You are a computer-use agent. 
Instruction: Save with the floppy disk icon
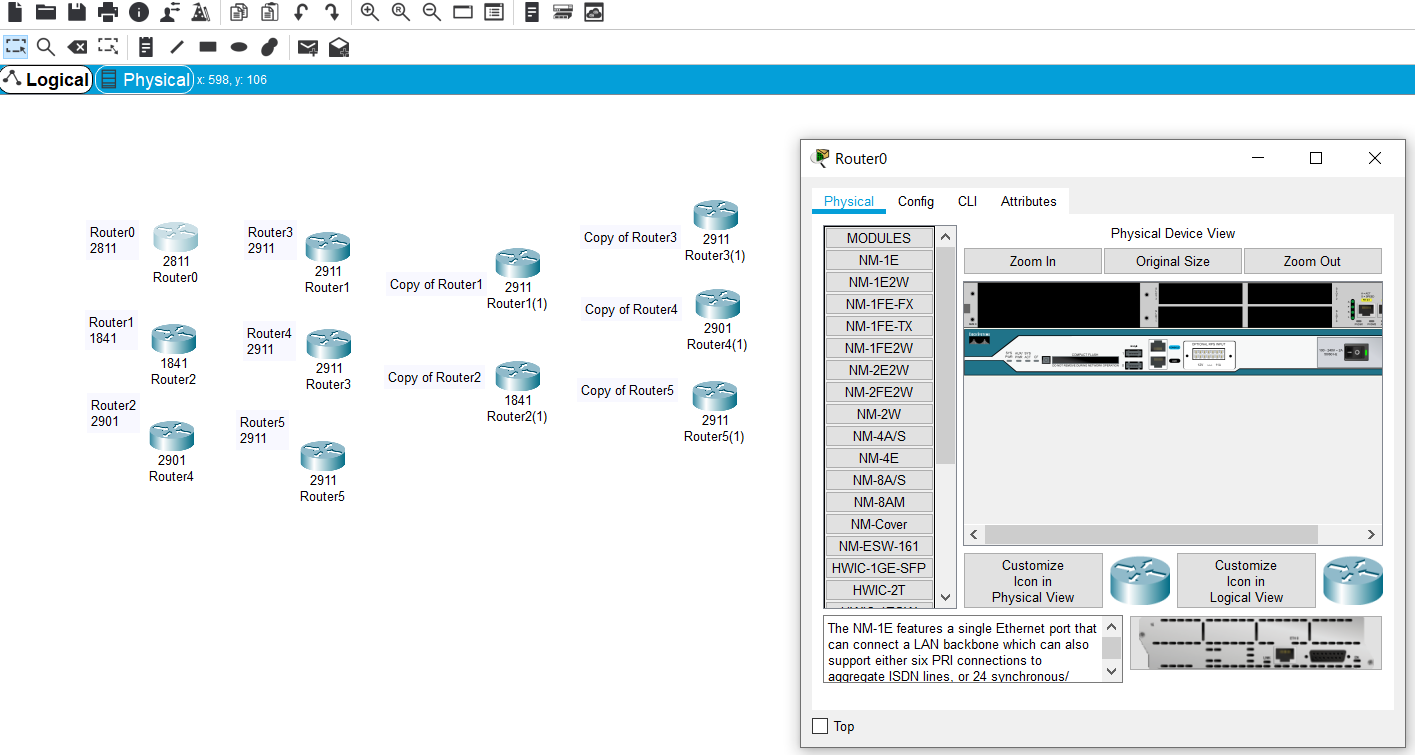coord(77,12)
